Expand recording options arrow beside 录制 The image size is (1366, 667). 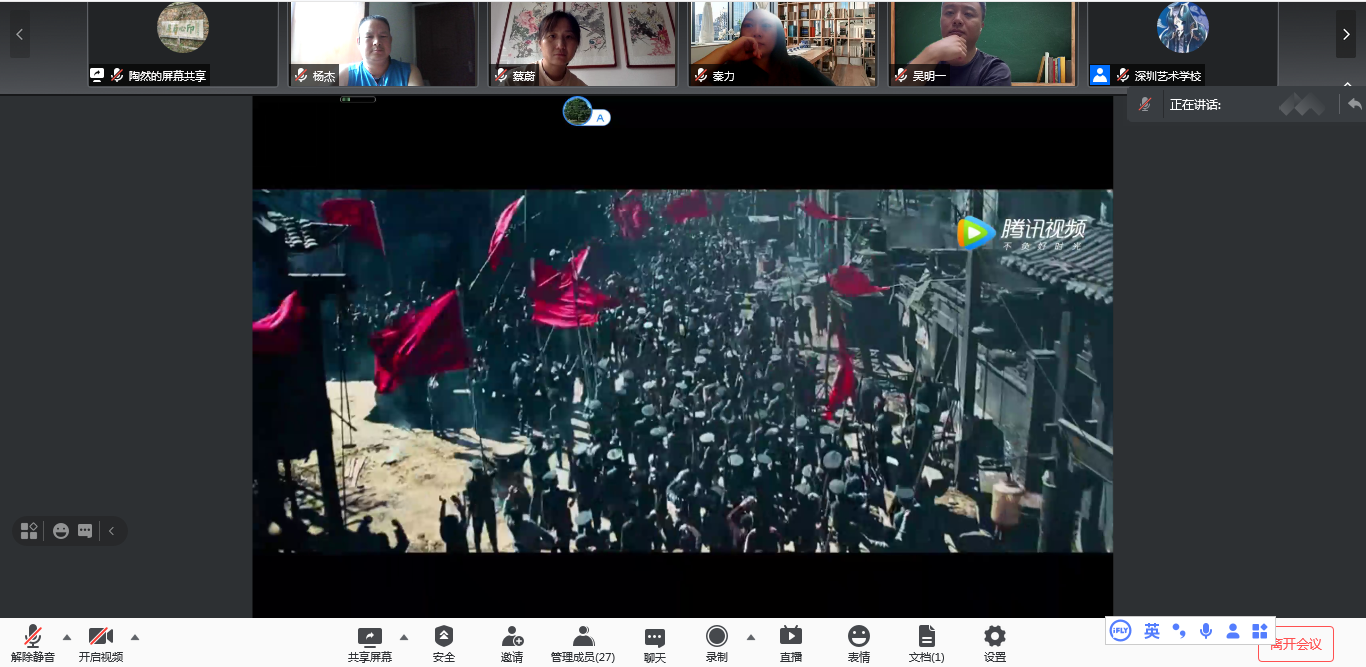pyautogui.click(x=751, y=637)
